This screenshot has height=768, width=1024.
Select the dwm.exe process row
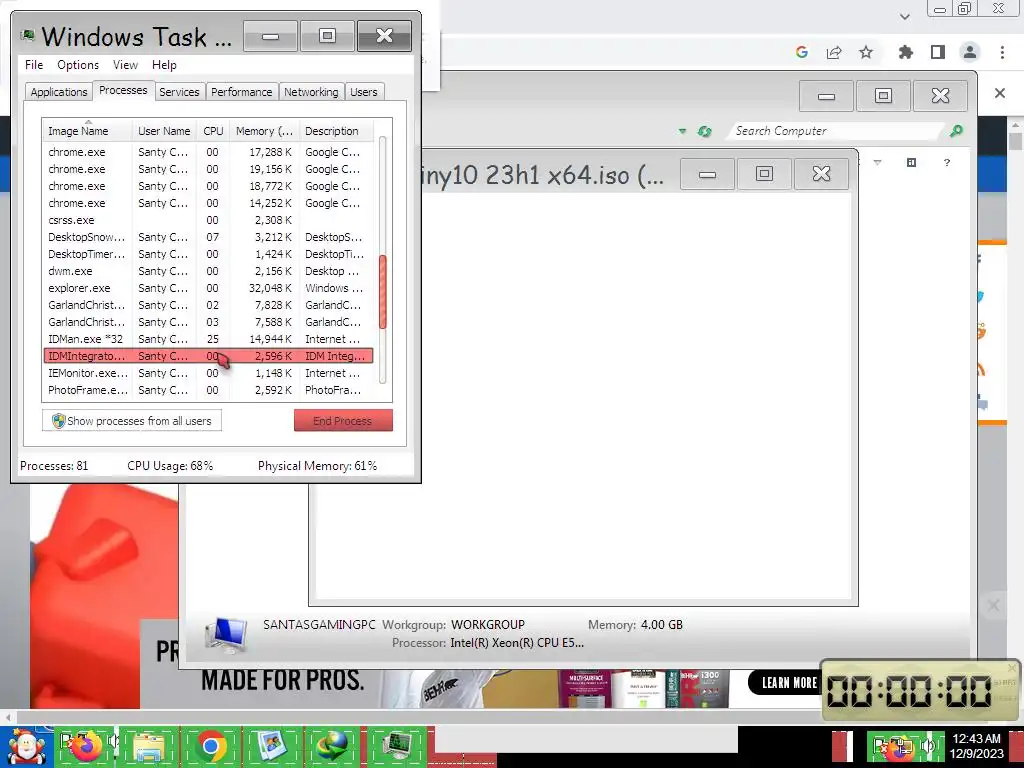point(208,271)
